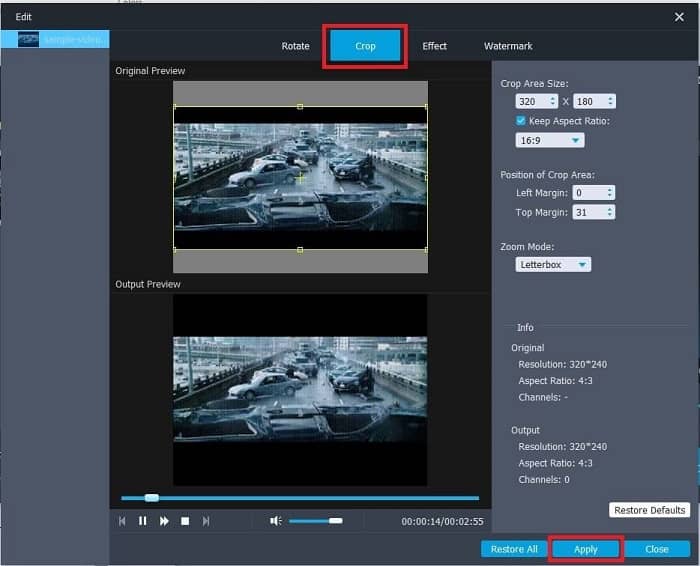The height and width of the screenshot is (566, 700).
Task: Switch to the Watermark tab
Action: (508, 46)
